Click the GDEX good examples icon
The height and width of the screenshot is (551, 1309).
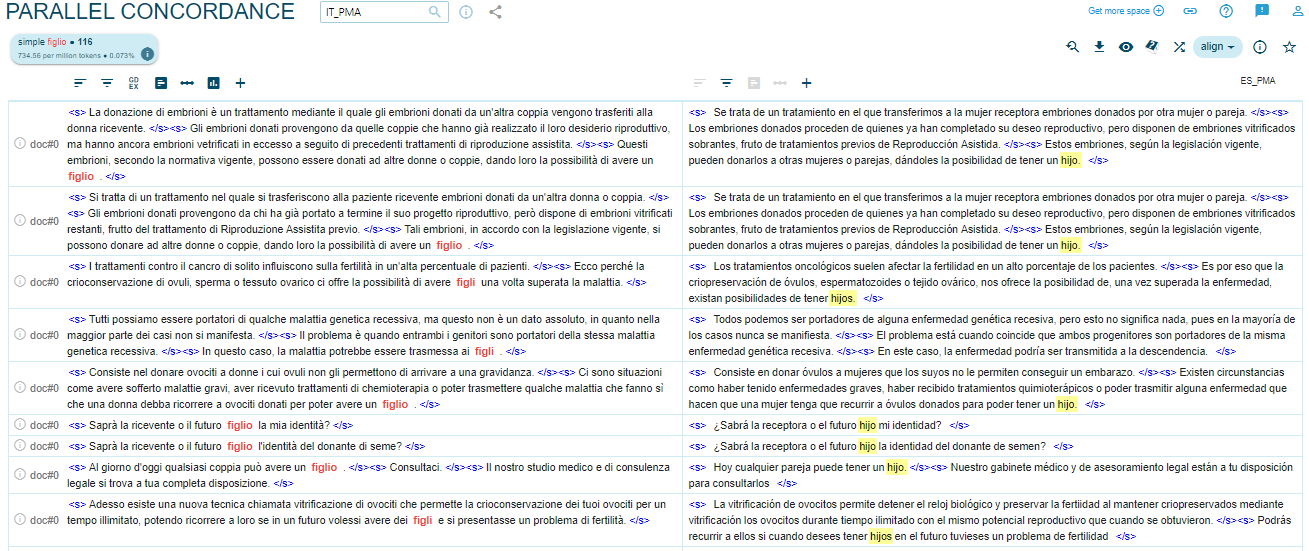(x=134, y=83)
